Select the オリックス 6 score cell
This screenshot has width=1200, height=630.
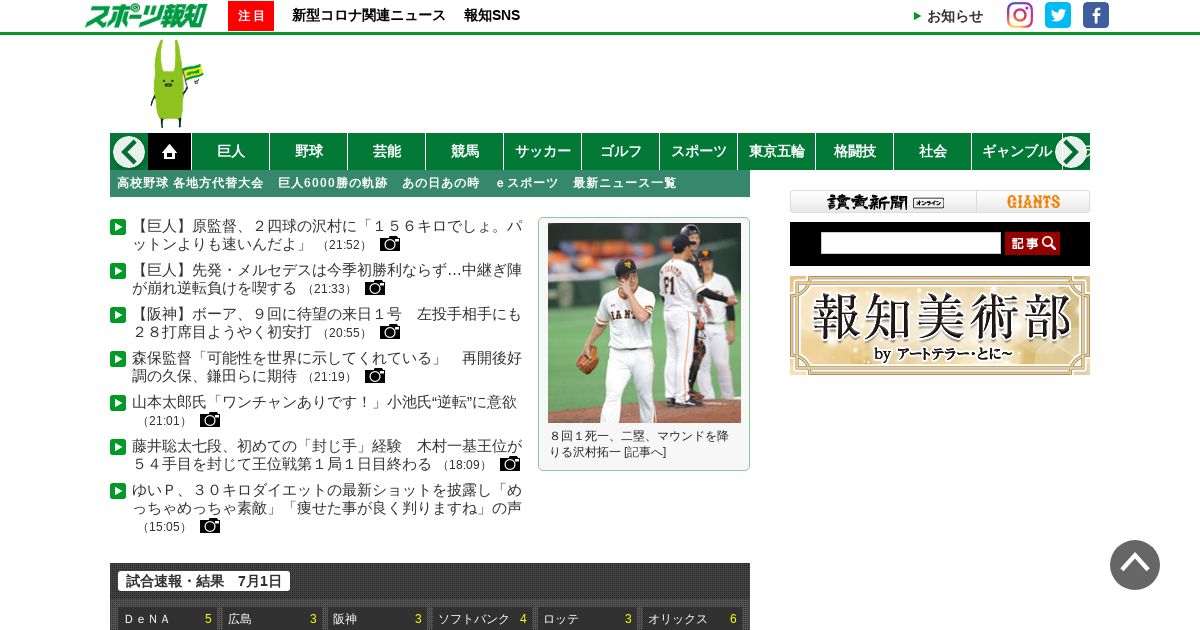[x=692, y=619]
